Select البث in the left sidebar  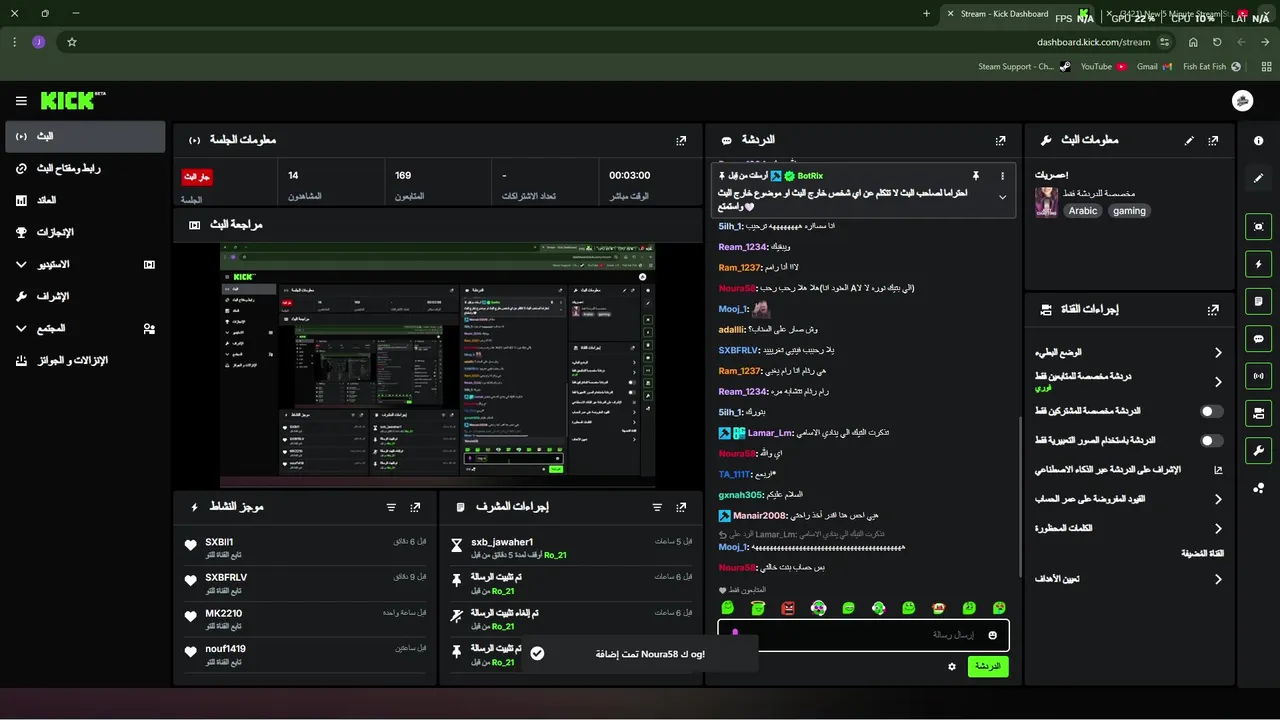[x=85, y=136]
